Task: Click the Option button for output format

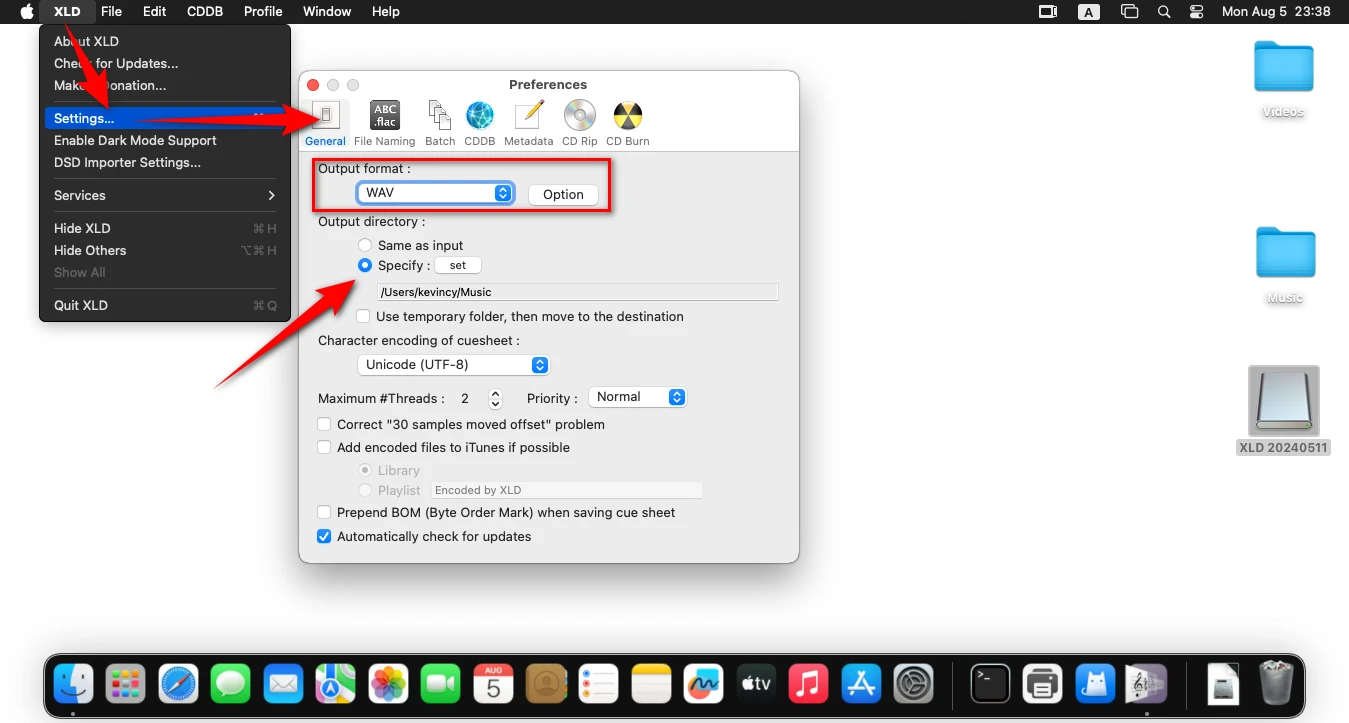Action: point(563,194)
